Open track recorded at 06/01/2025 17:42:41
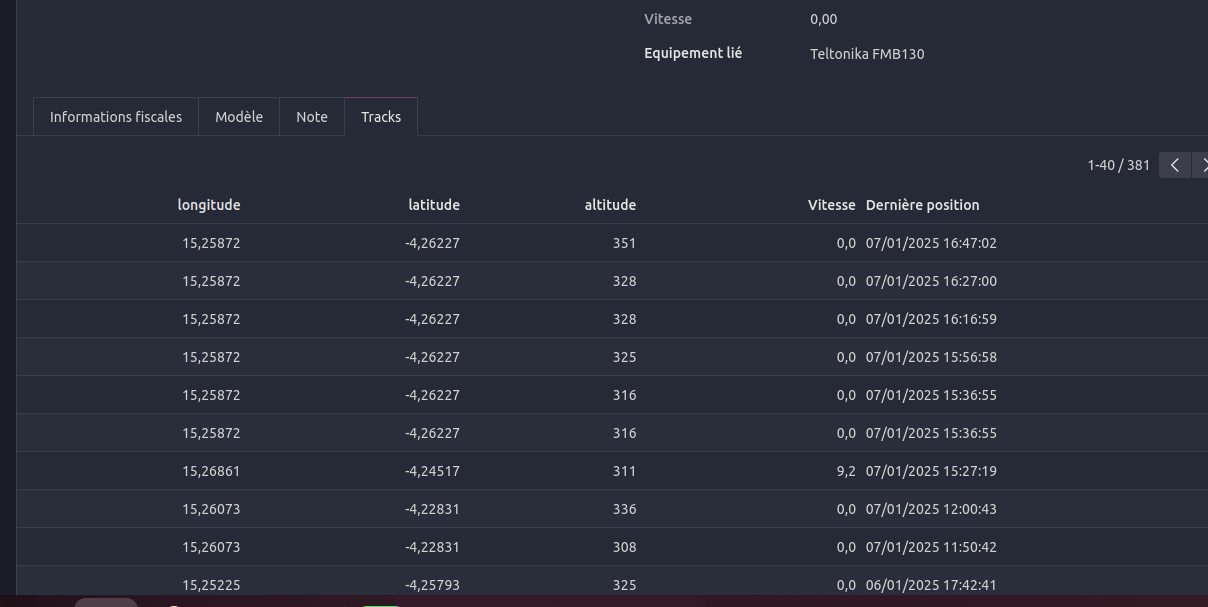This screenshot has width=1208, height=607. coord(931,585)
